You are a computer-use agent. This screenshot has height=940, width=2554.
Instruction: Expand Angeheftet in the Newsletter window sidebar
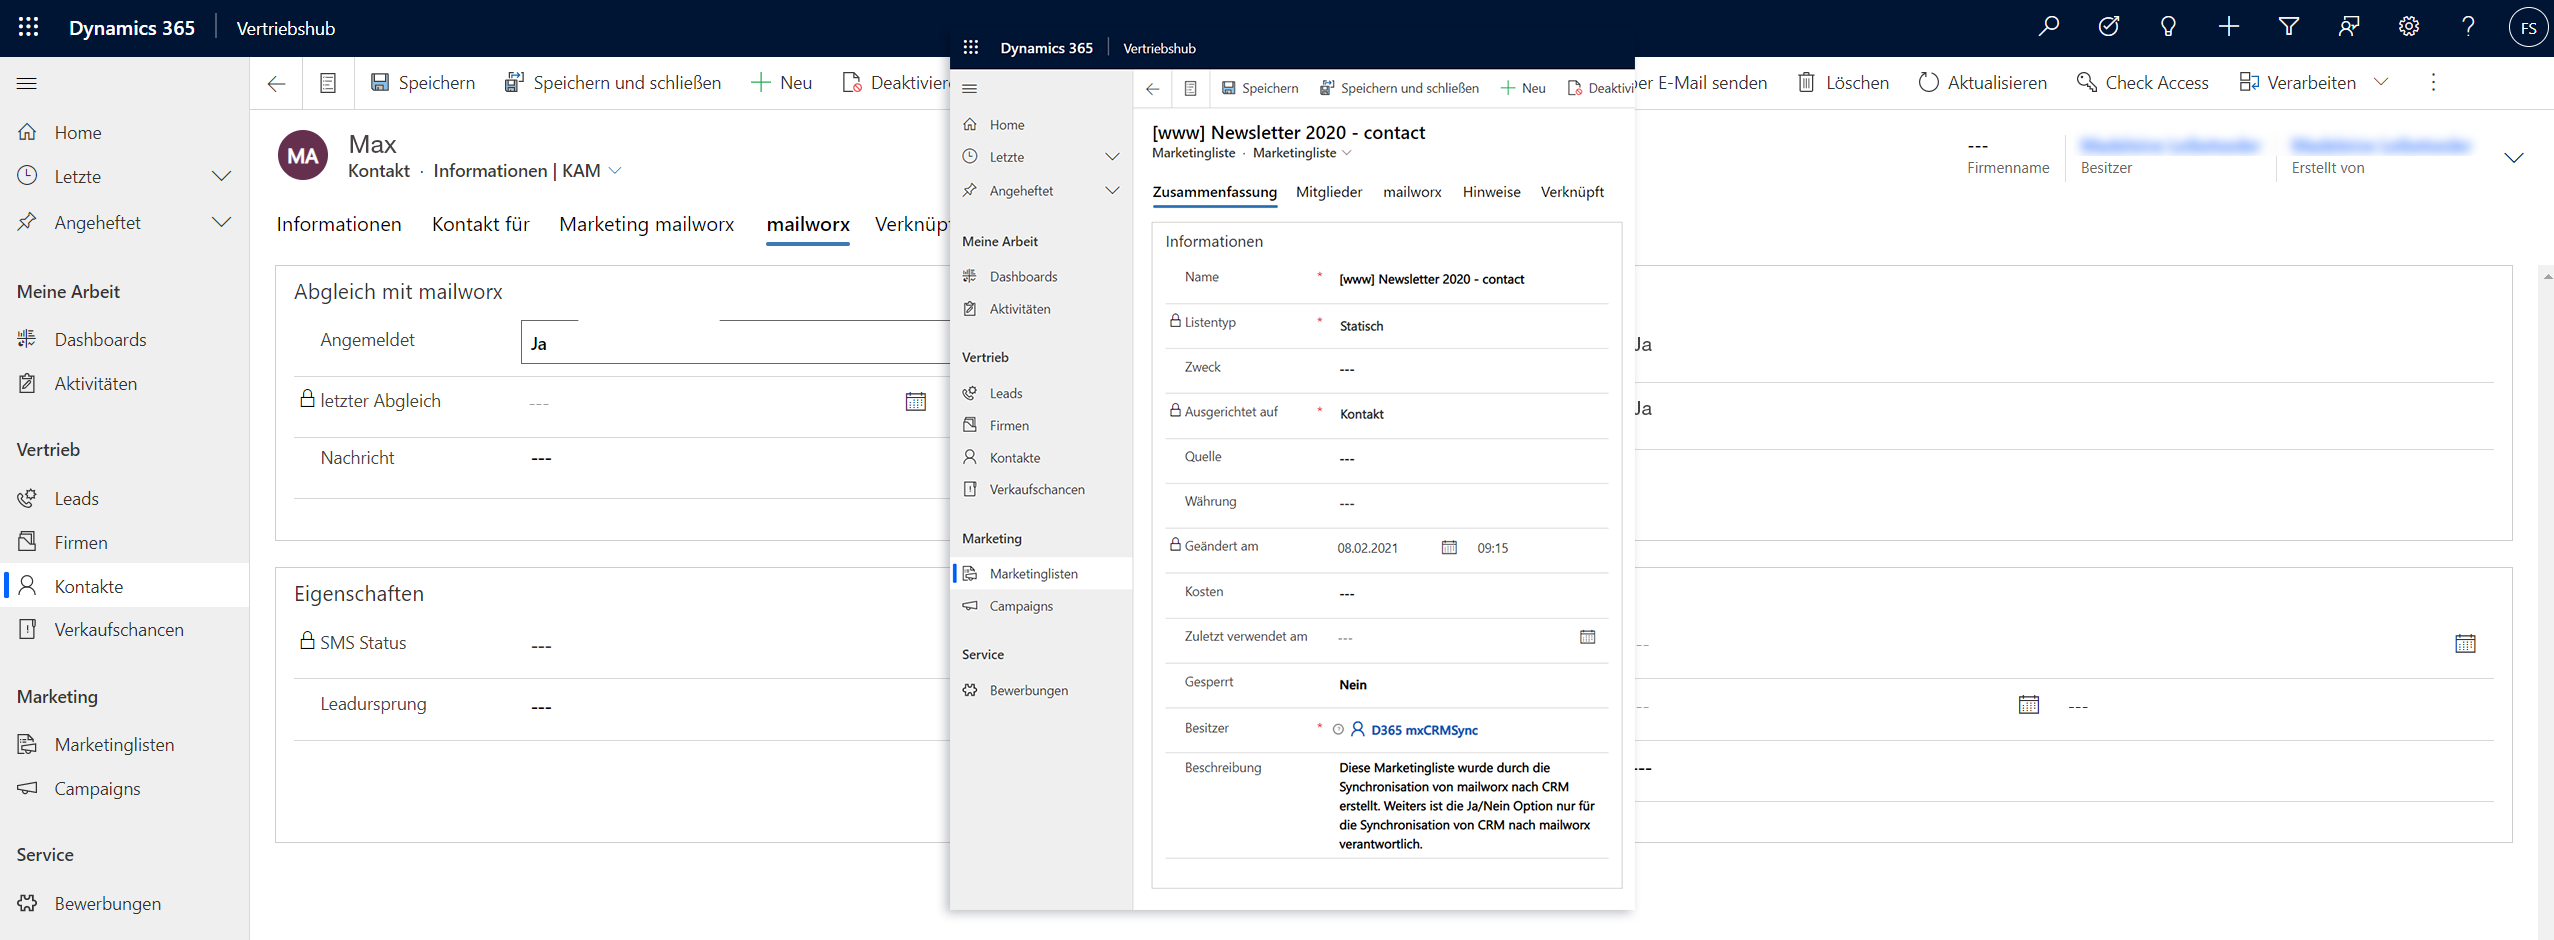click(x=1112, y=191)
